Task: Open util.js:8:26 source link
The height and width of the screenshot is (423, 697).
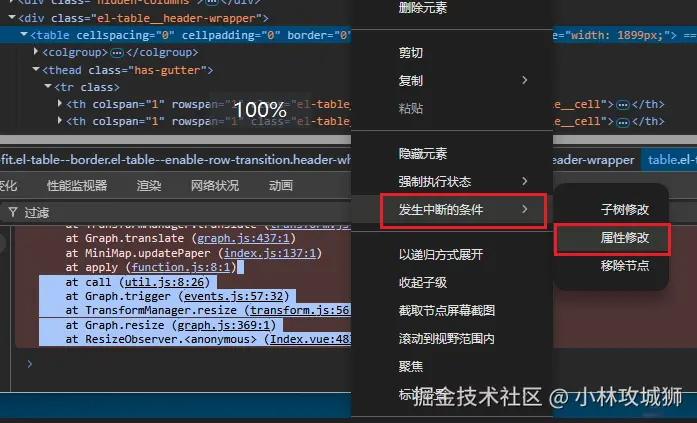Action: [164, 283]
